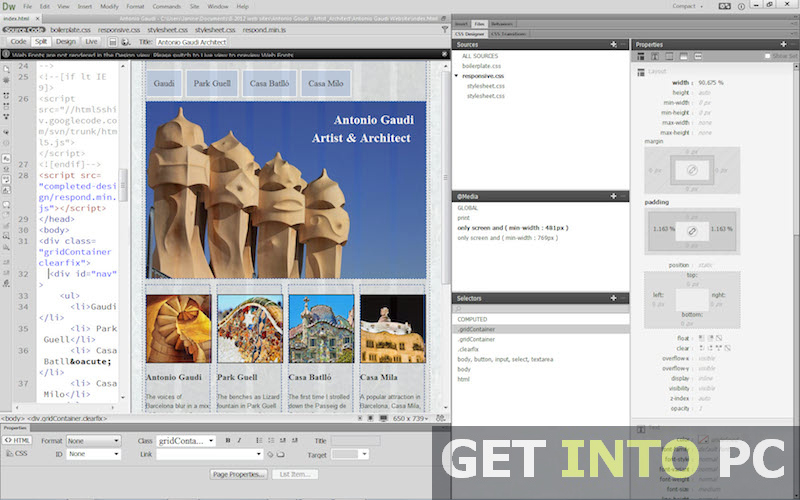Image resolution: width=800 pixels, height=500 pixels.
Task: Click the file management icon beside Live
Action: [113, 42]
